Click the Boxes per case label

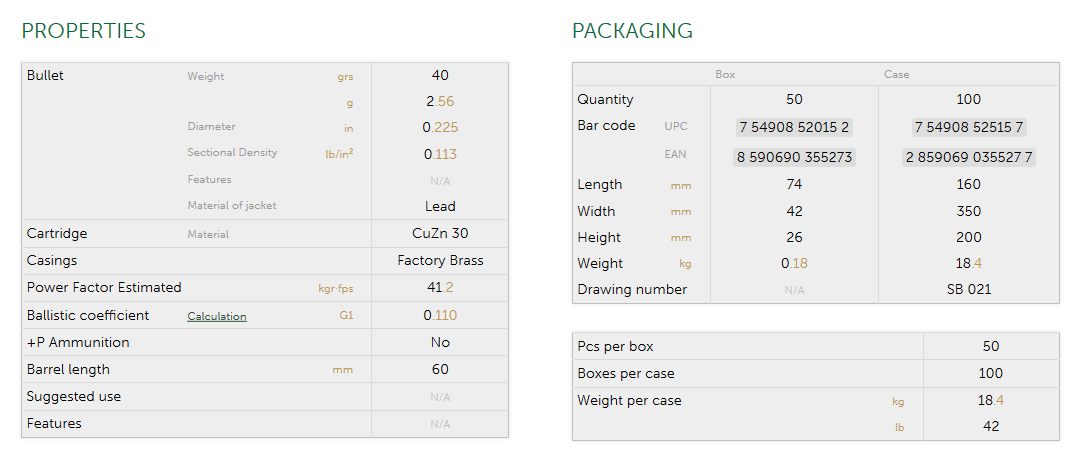pos(626,373)
